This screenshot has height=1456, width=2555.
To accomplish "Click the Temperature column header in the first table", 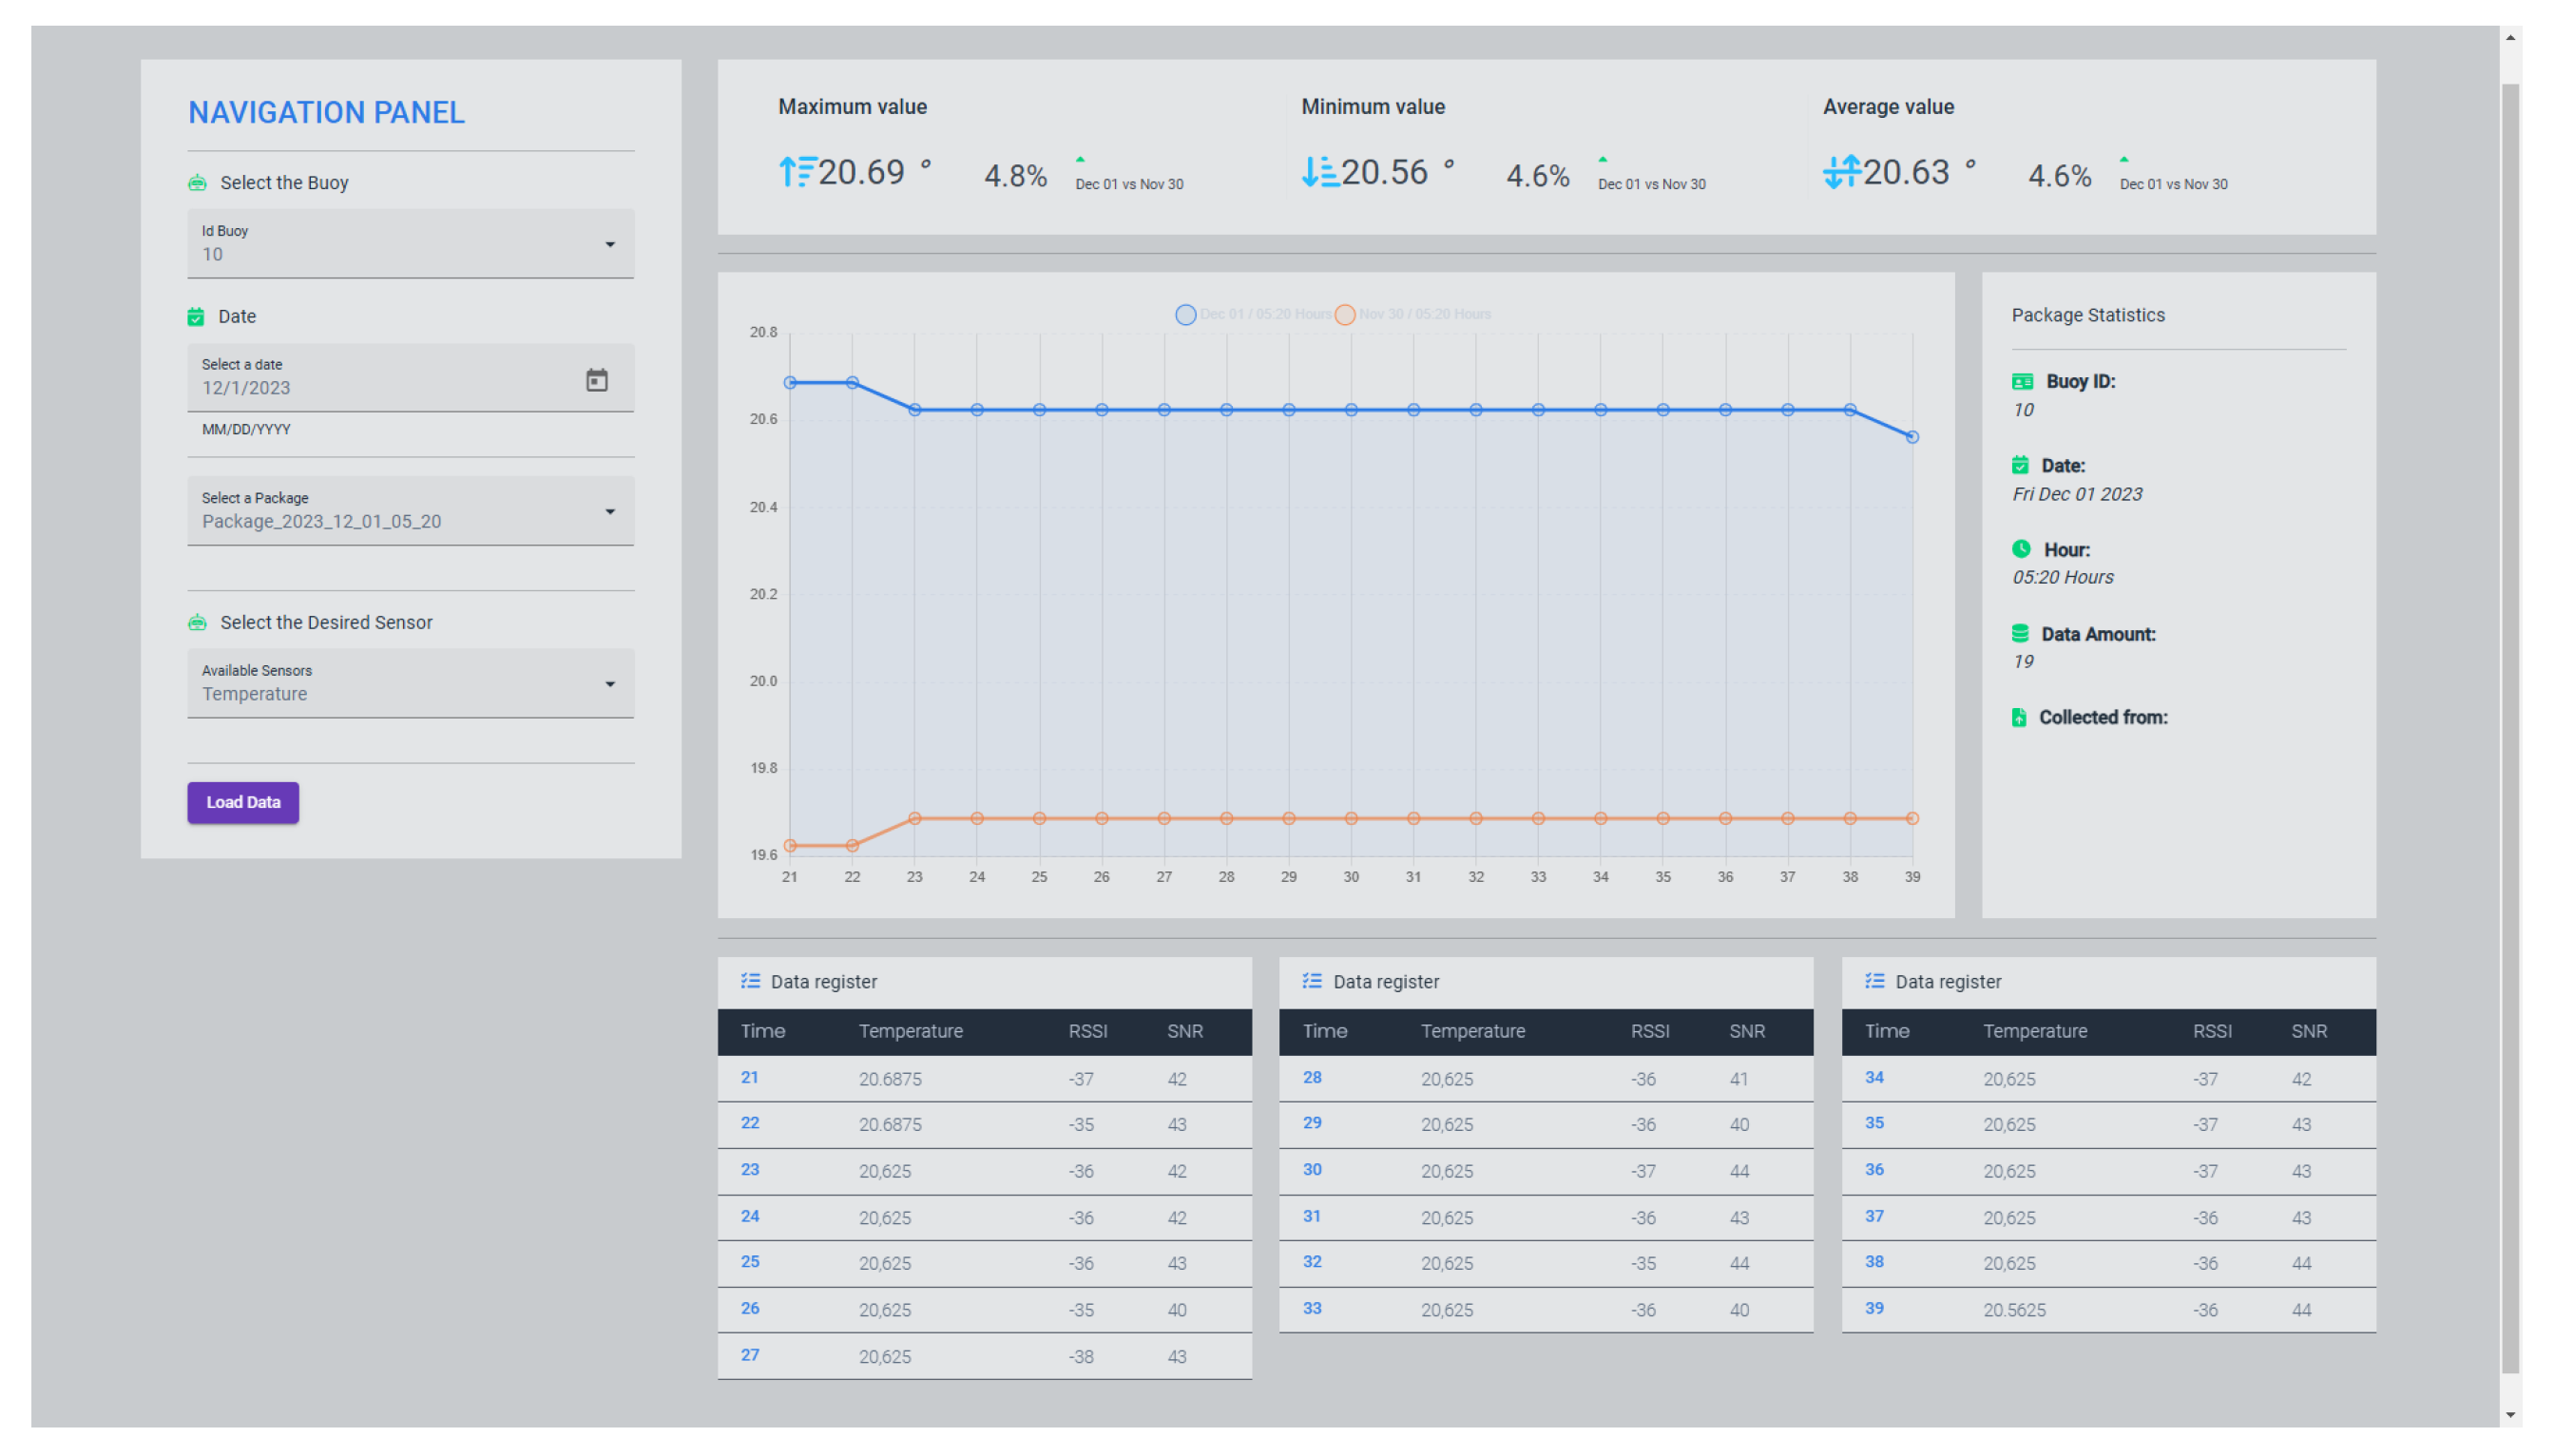I will [x=910, y=1031].
